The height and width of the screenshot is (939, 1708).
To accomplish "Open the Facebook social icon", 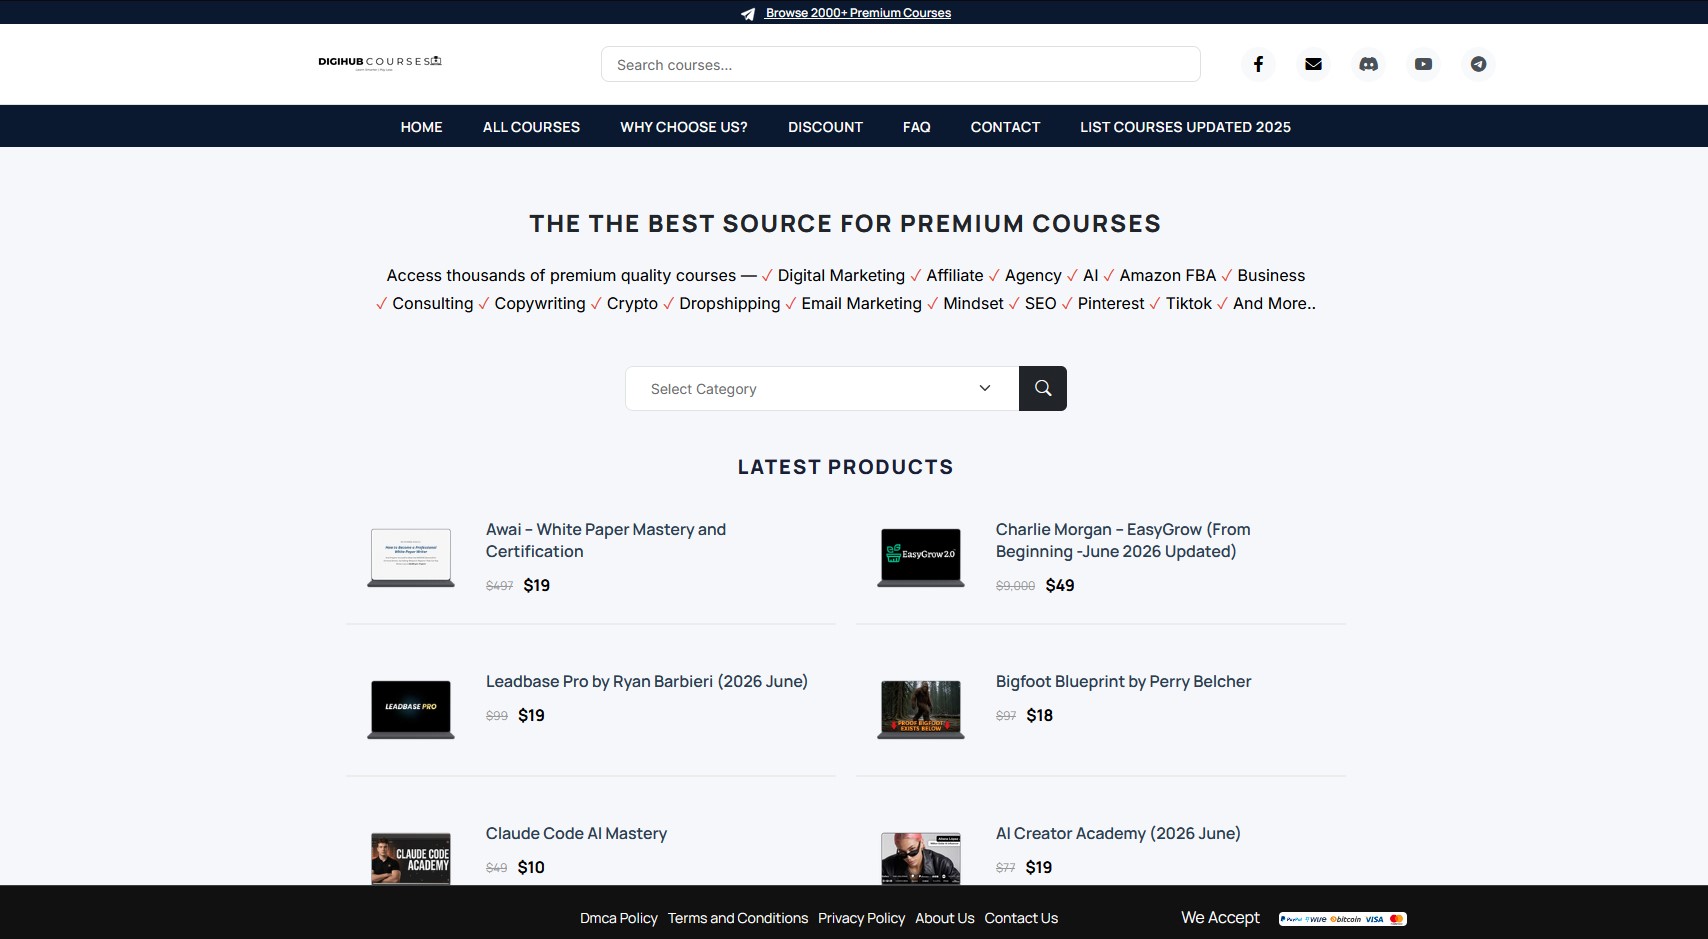I will [x=1258, y=64].
